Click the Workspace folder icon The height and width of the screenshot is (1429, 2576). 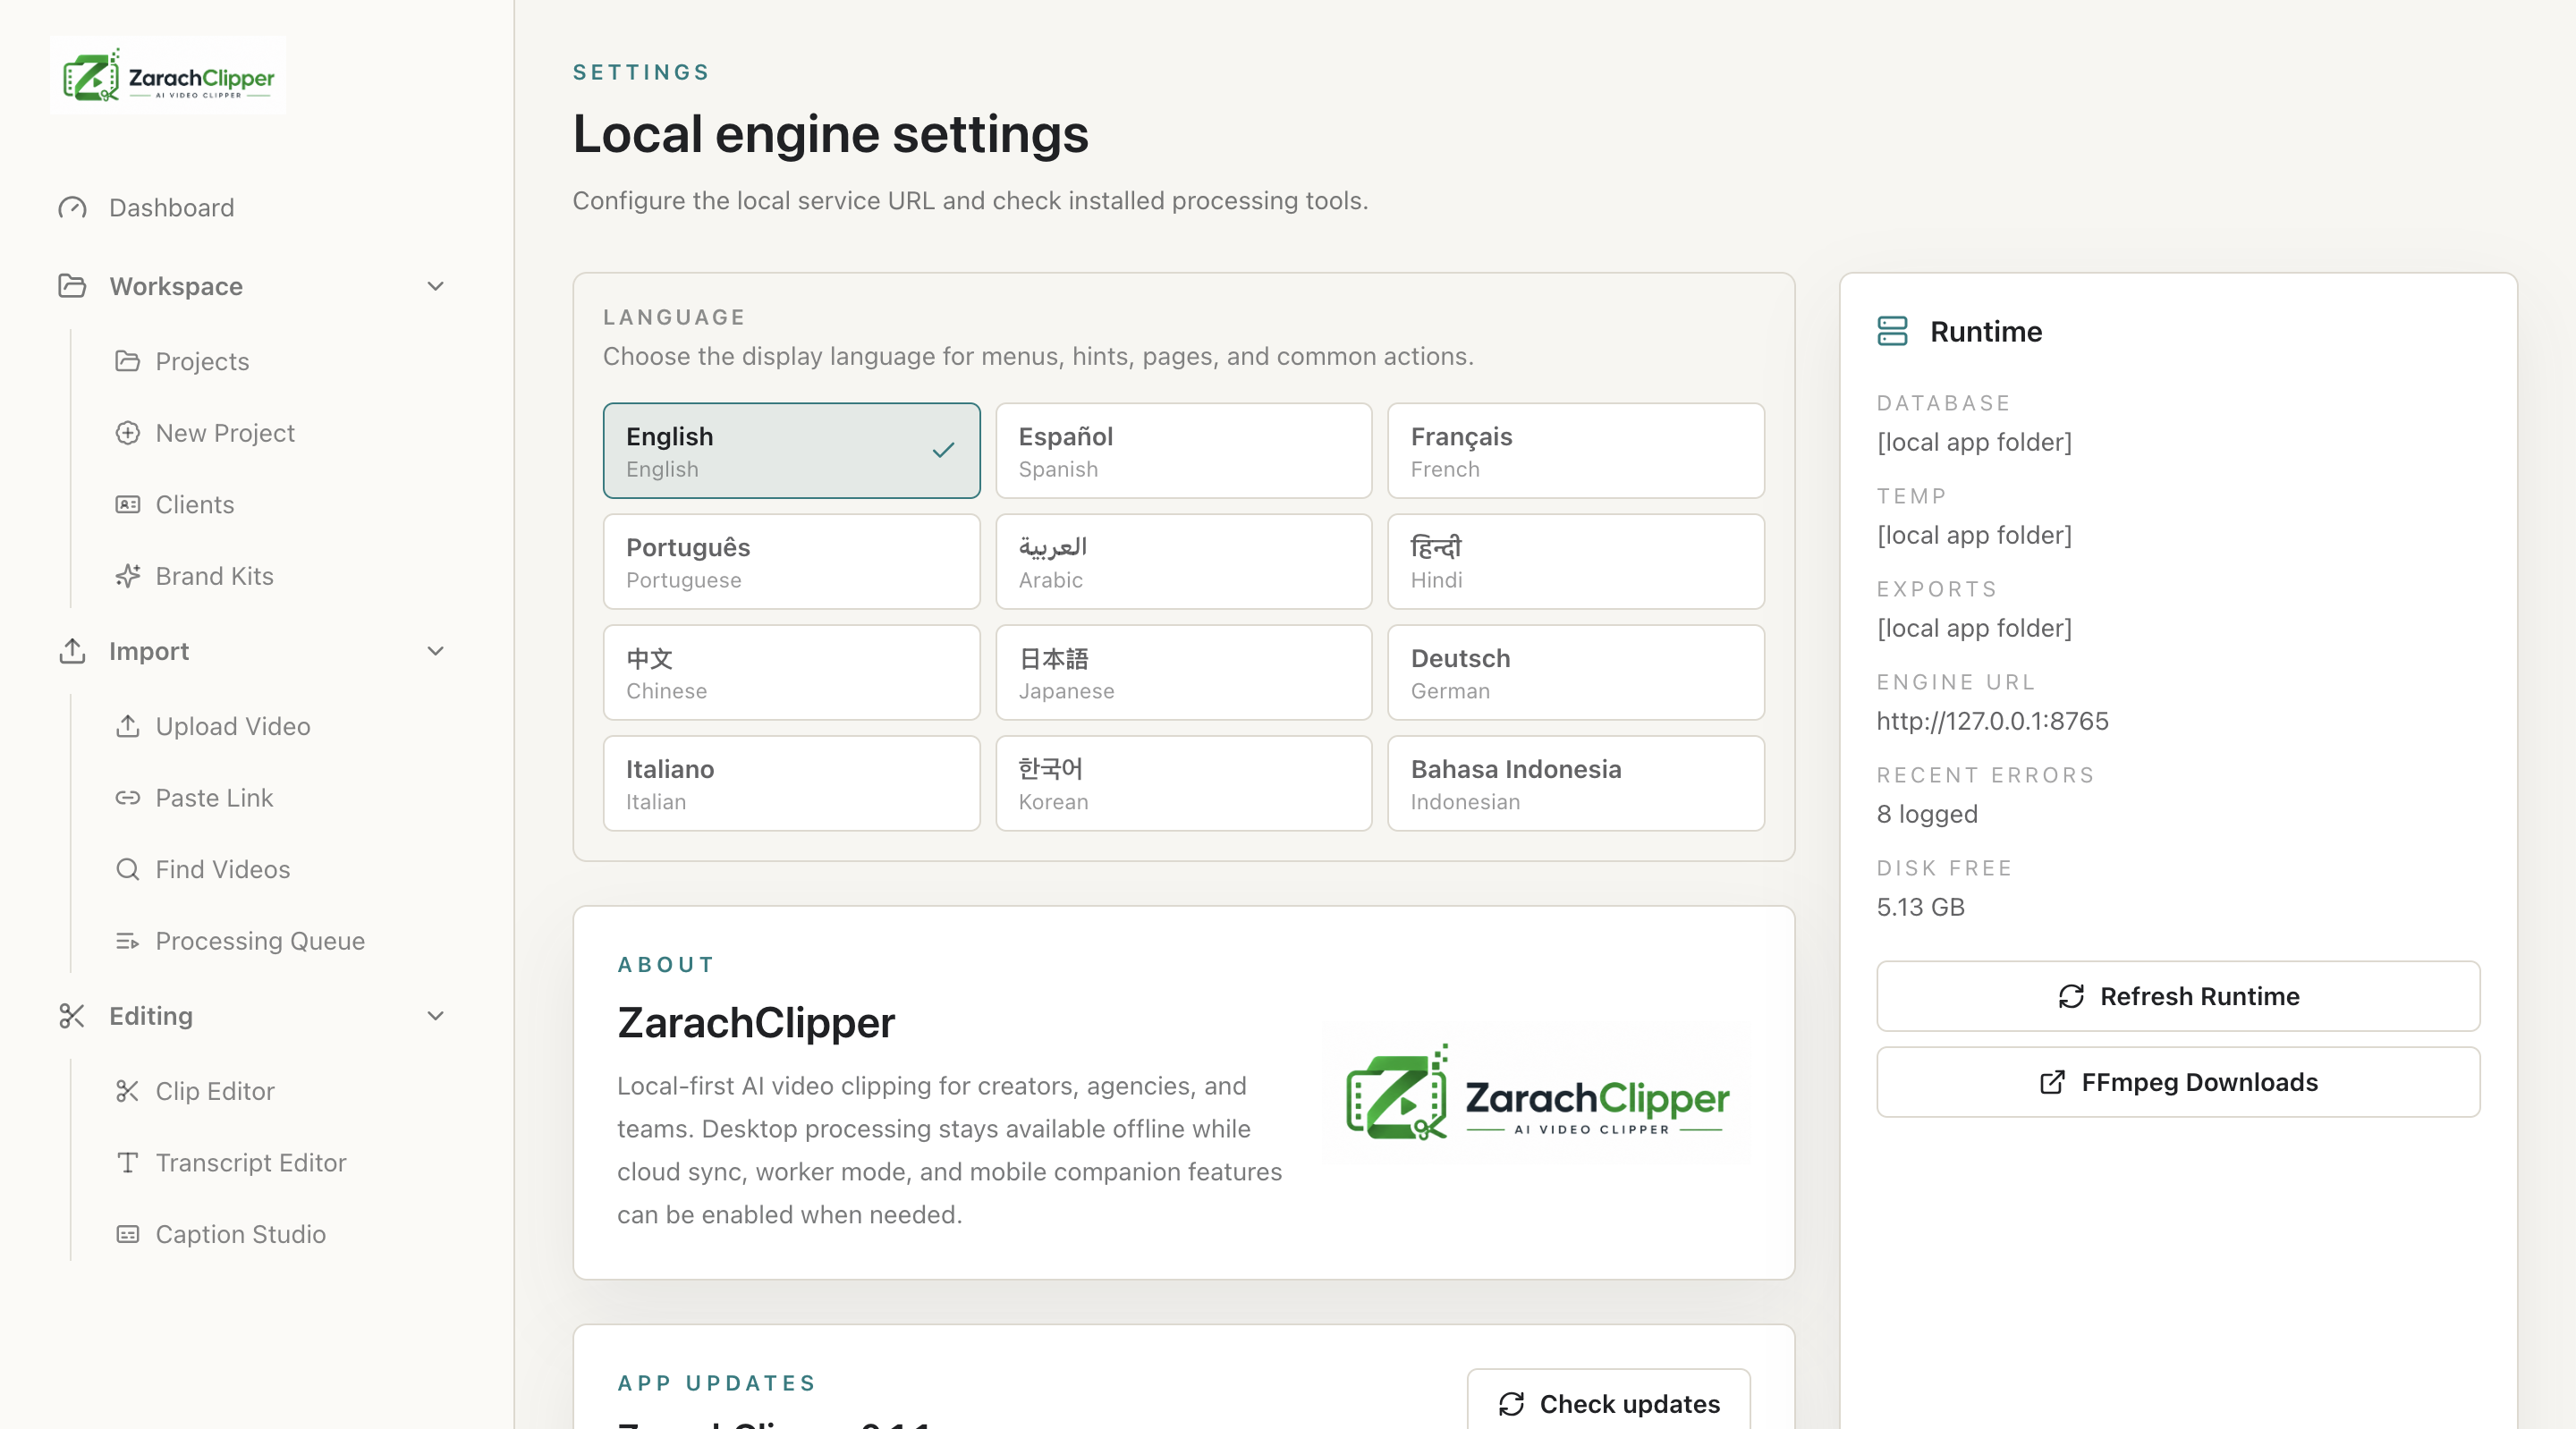(x=72, y=286)
